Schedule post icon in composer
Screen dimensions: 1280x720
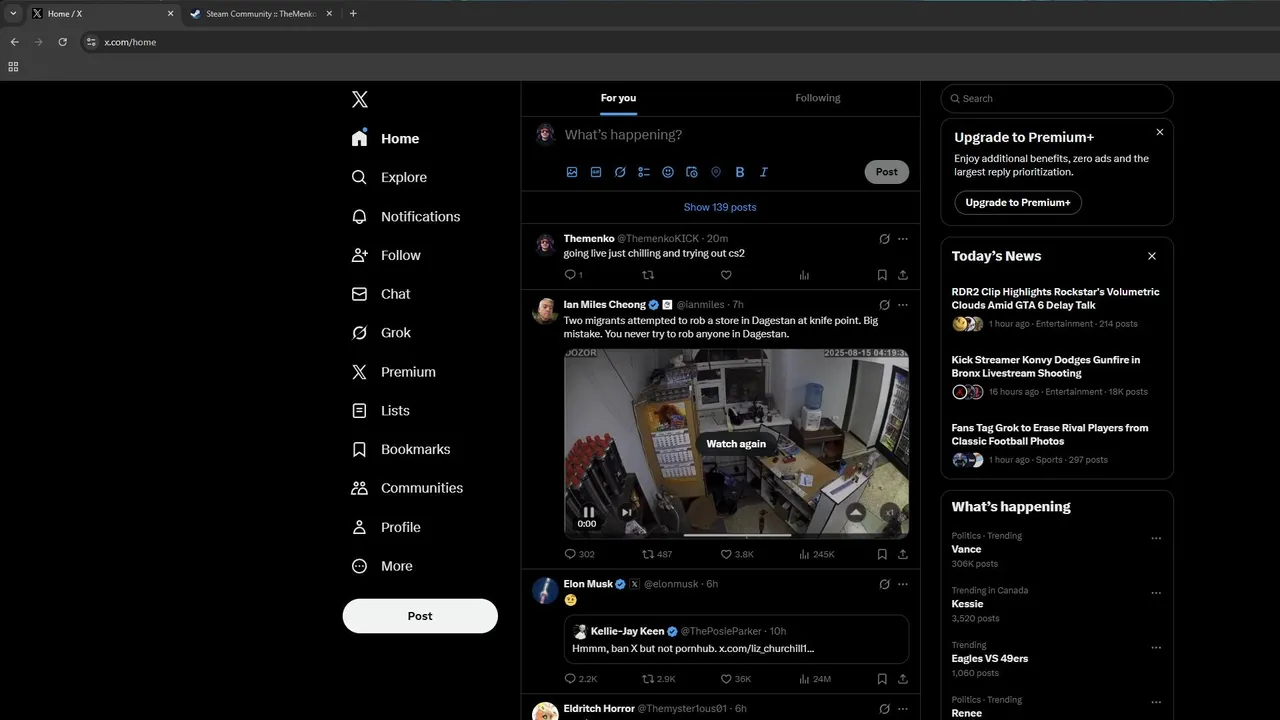(x=692, y=172)
